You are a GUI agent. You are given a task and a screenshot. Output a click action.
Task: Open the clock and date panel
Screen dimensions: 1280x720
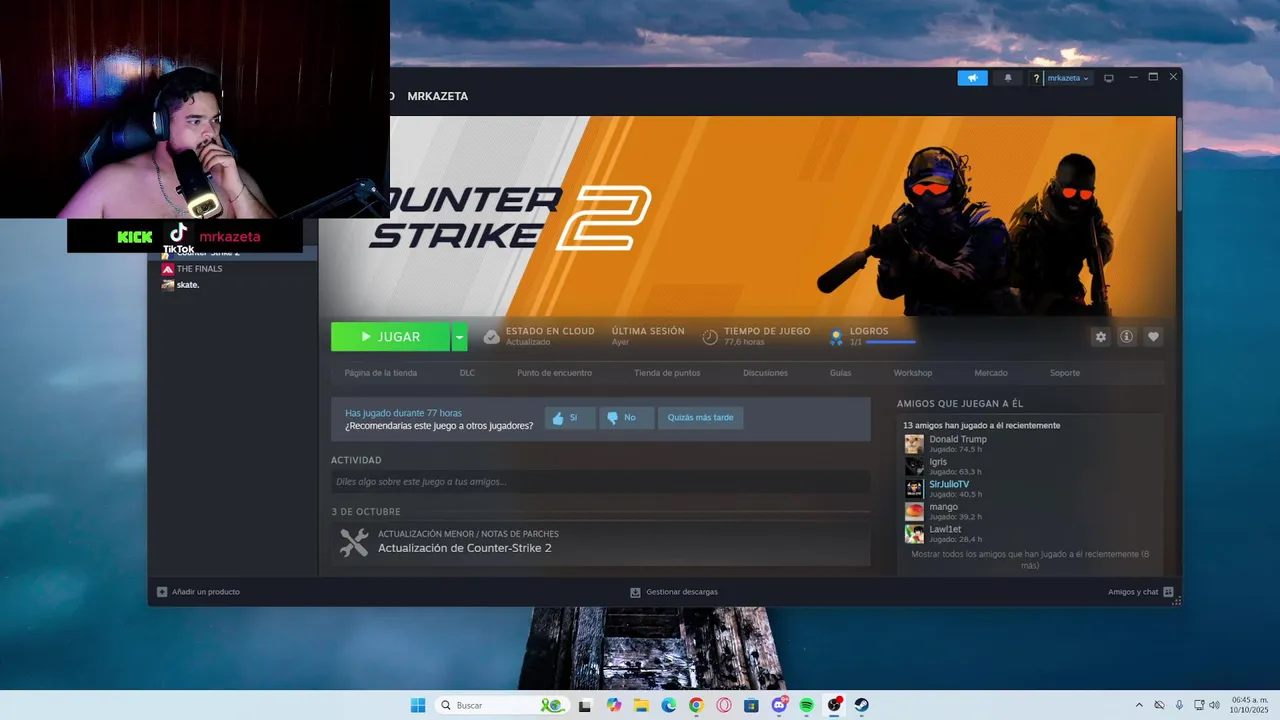[x=1250, y=705]
